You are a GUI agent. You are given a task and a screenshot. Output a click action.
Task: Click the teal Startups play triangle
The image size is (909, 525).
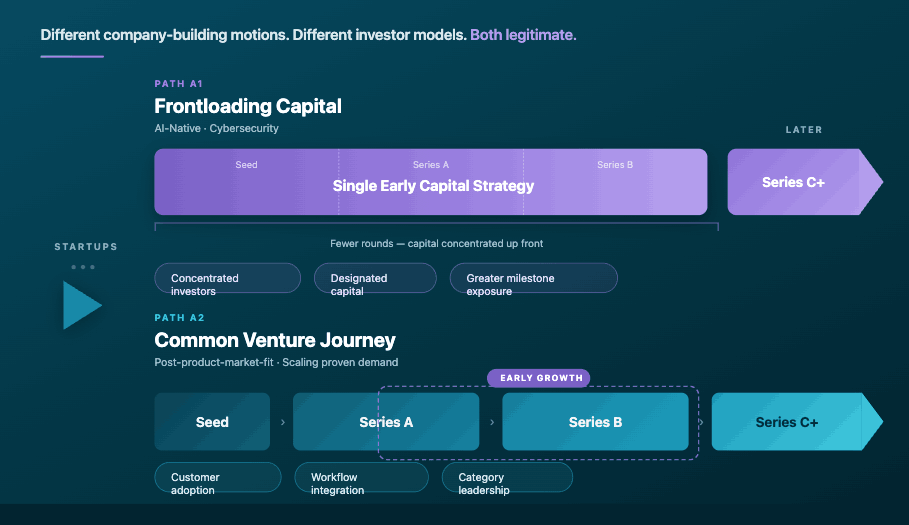(82, 305)
